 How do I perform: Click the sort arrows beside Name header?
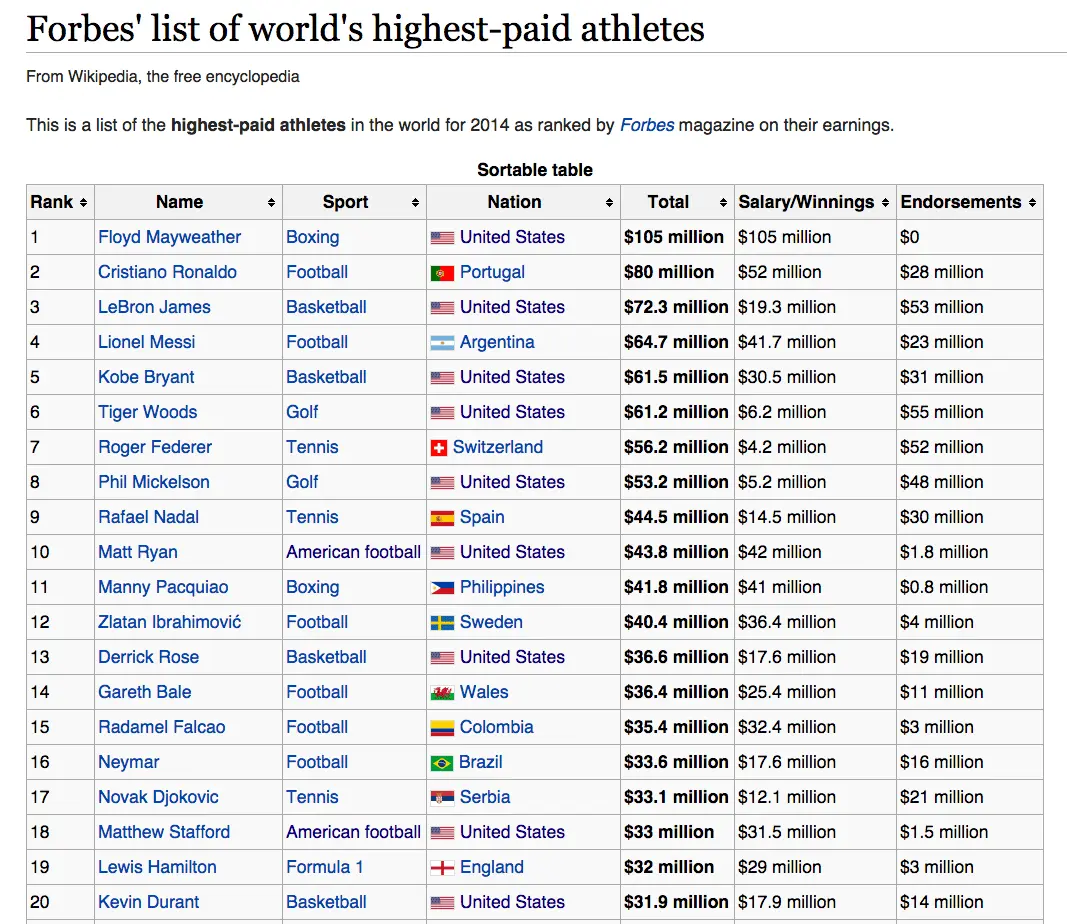pyautogui.click(x=273, y=202)
